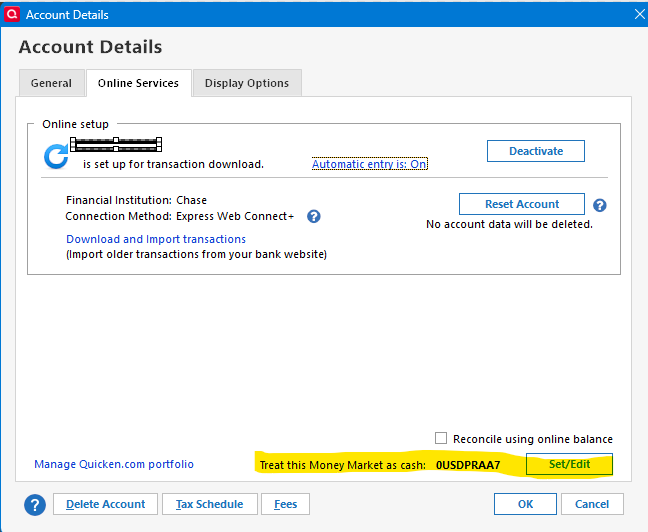648x532 pixels.
Task: Open Automatic entry is: On link
Action: tap(369, 164)
